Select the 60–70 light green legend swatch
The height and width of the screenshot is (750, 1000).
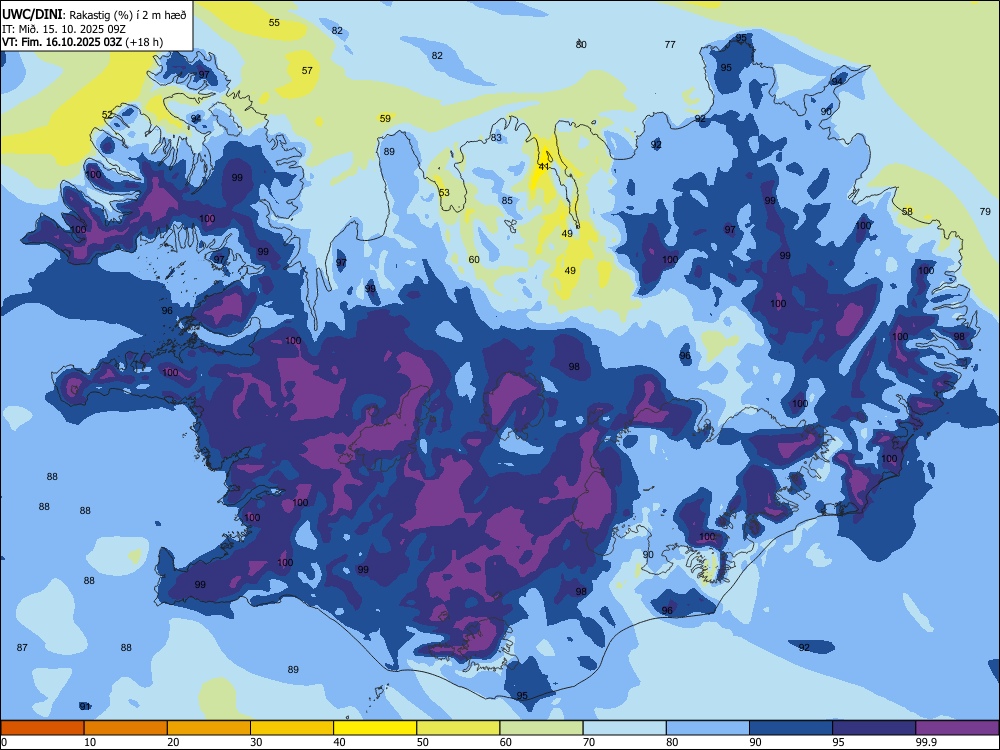tap(541, 728)
